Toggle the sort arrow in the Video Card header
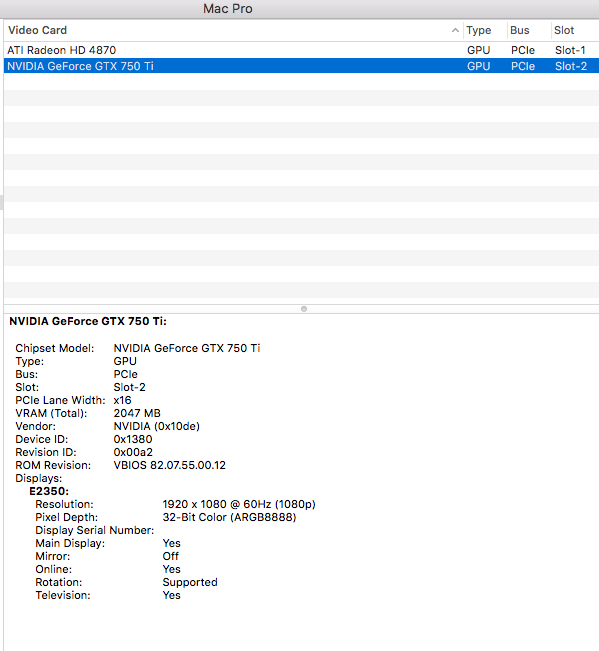The image size is (599, 651). coord(455,30)
